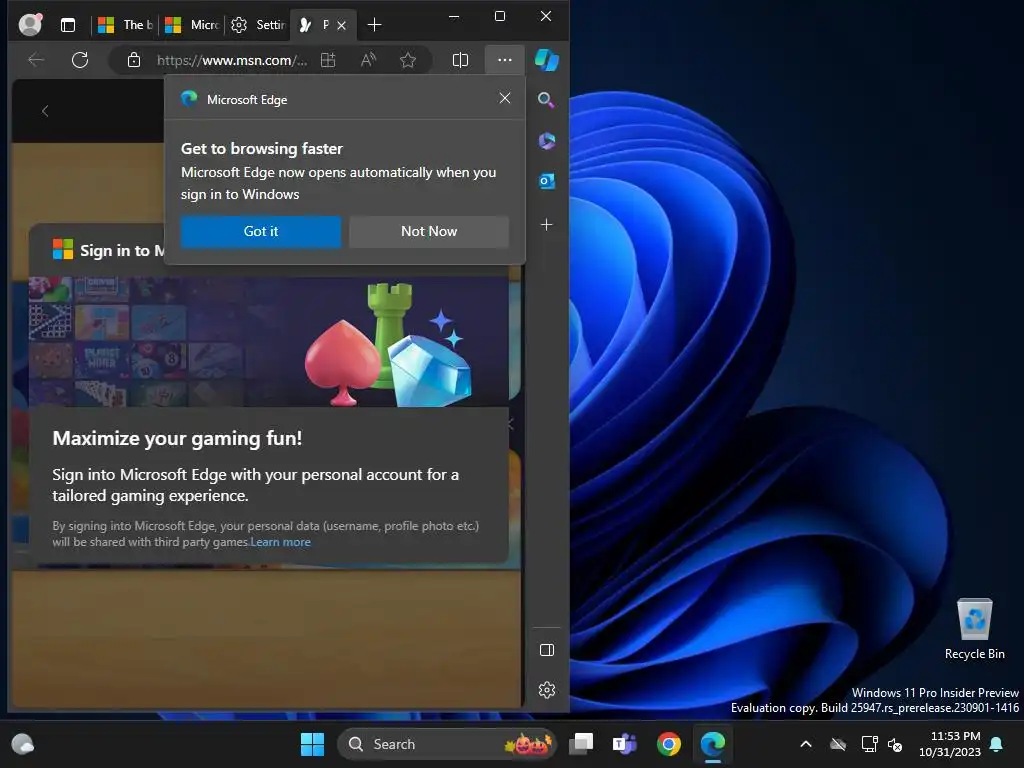Select Microsoft Edge taskbar icon
Viewport: 1024px width, 768px height.
click(712, 744)
